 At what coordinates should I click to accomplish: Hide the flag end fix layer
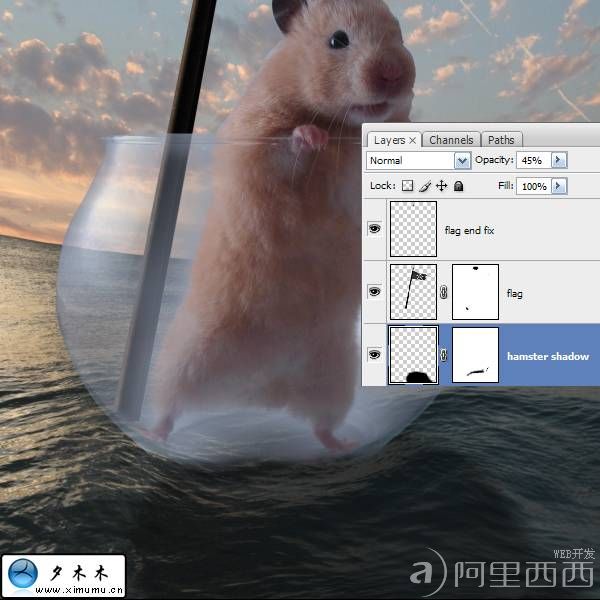(x=374, y=229)
